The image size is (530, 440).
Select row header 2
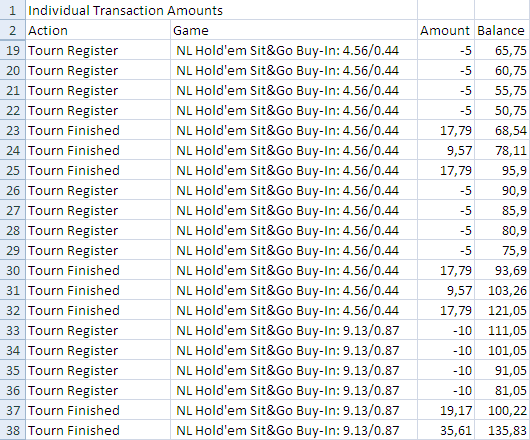pyautogui.click(x=13, y=30)
